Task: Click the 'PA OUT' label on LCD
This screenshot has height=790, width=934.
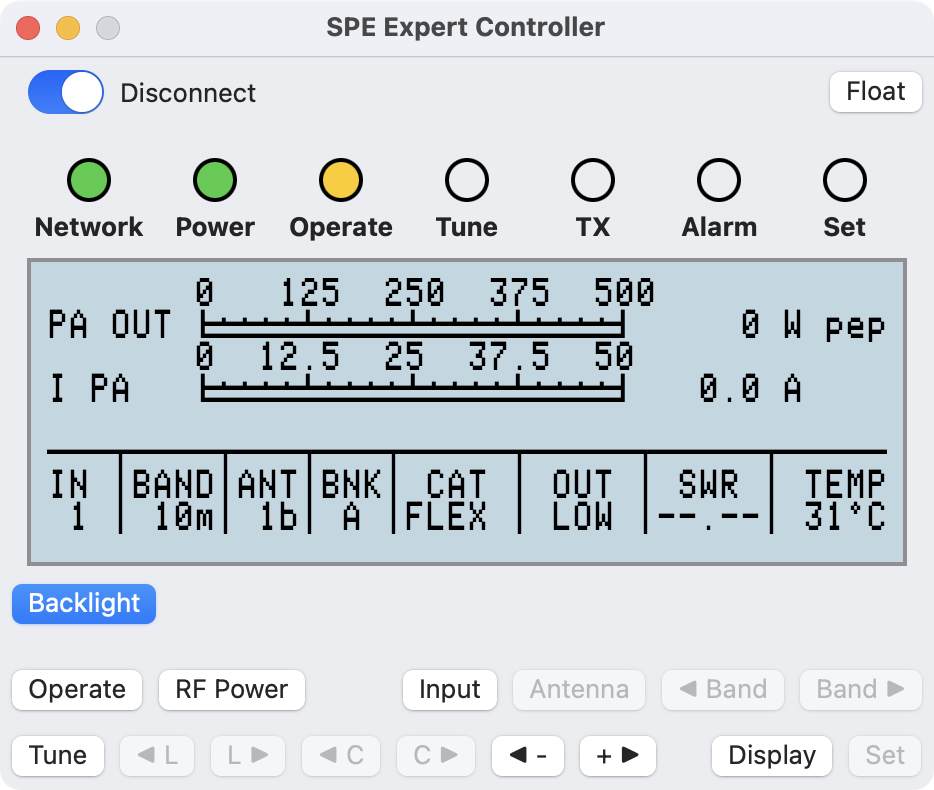Action: pos(110,325)
